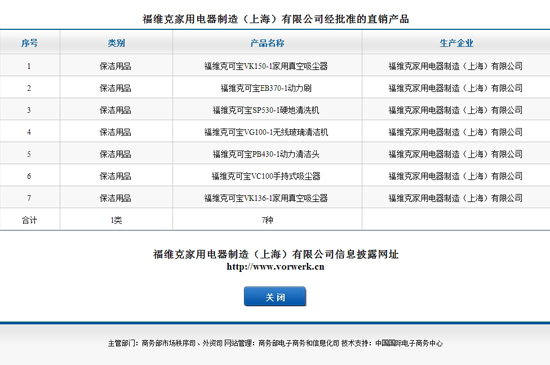Click serial number 4 cell
The image size is (550, 365).
[29, 132]
